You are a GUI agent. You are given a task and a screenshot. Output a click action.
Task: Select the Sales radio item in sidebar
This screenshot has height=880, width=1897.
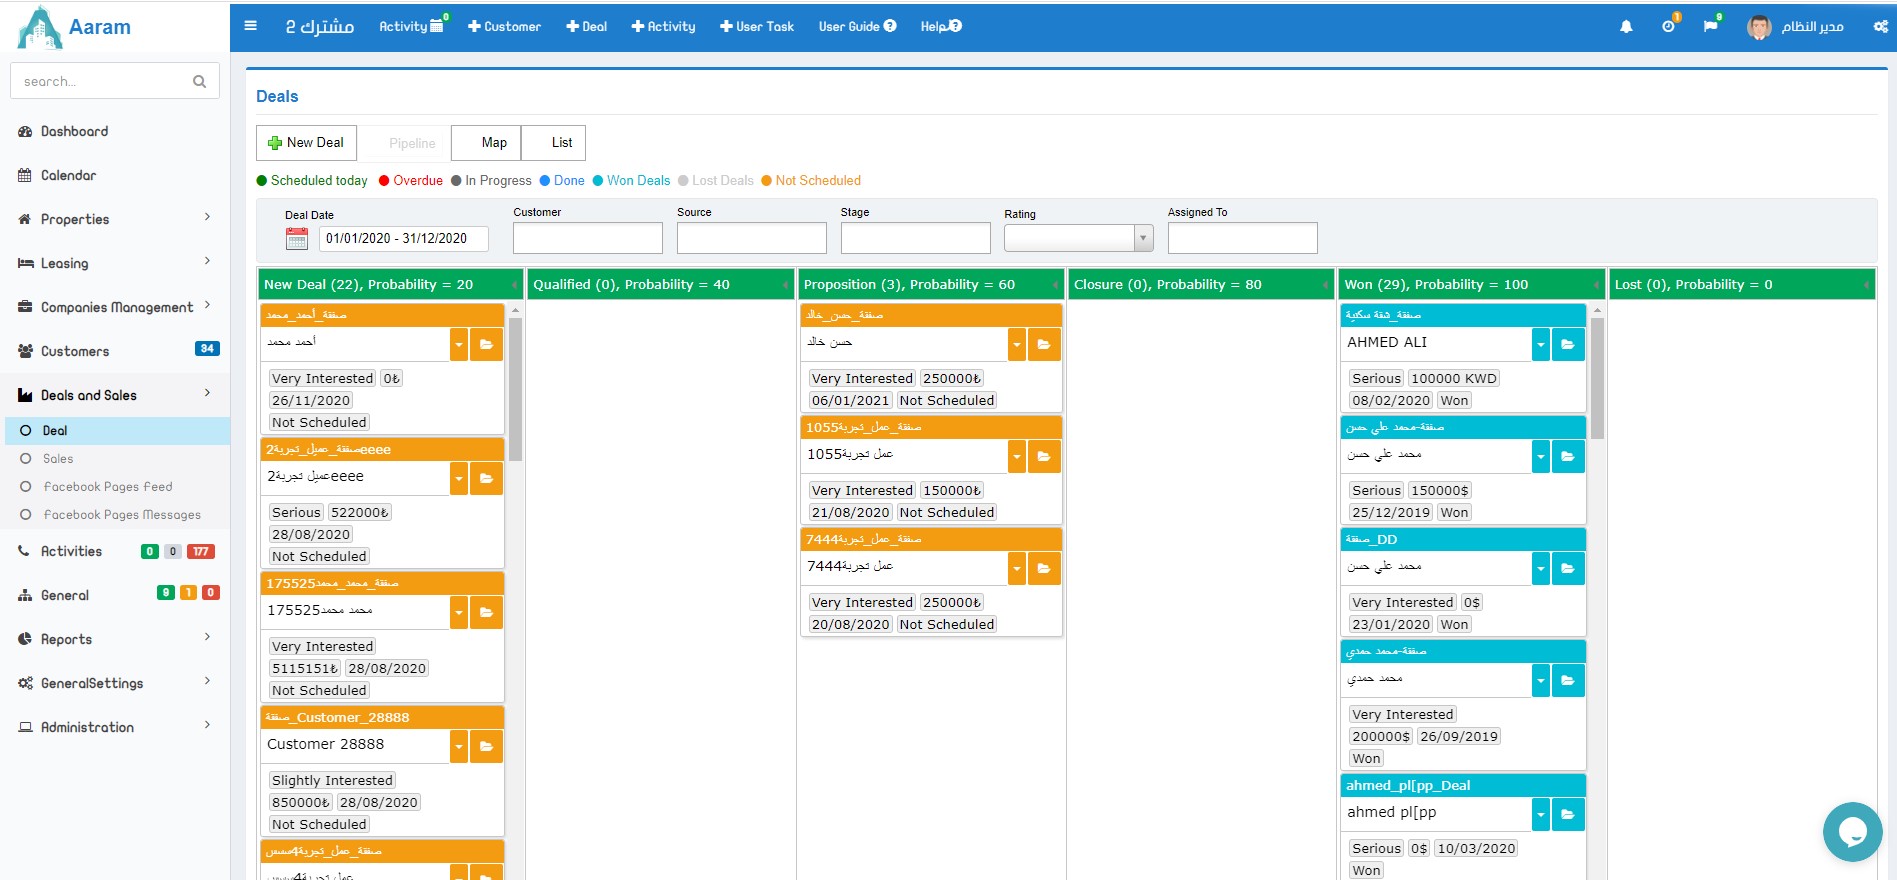58,459
